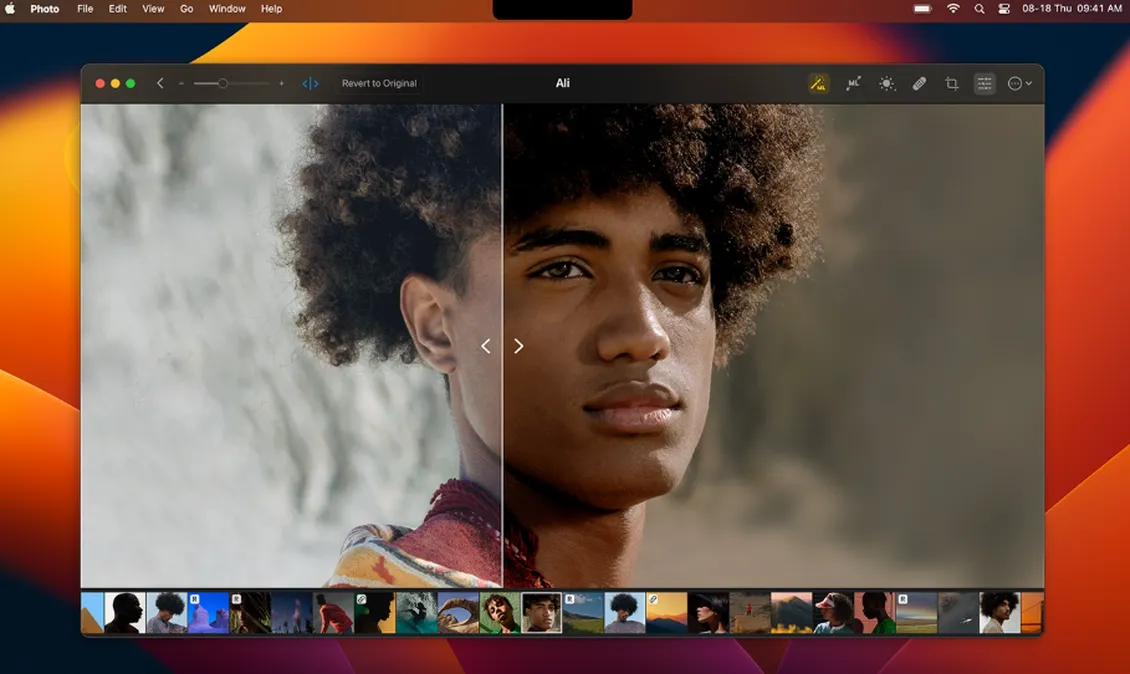Viewport: 1130px width, 674px height.
Task: Click the before/after split divider handle
Action: [x=502, y=346]
